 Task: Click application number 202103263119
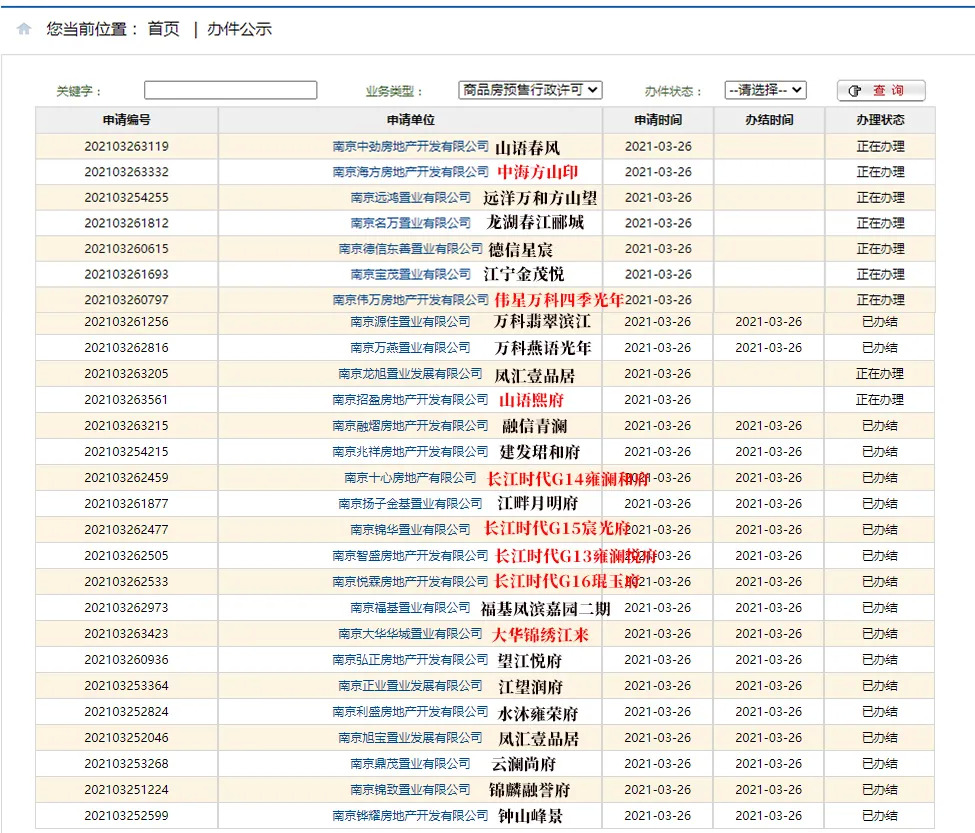click(x=126, y=146)
